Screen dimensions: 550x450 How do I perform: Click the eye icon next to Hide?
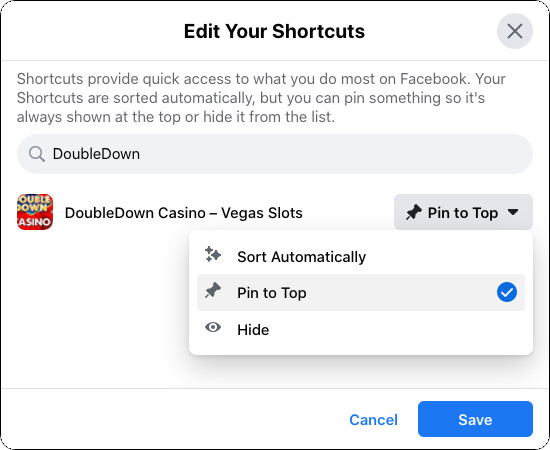point(213,327)
